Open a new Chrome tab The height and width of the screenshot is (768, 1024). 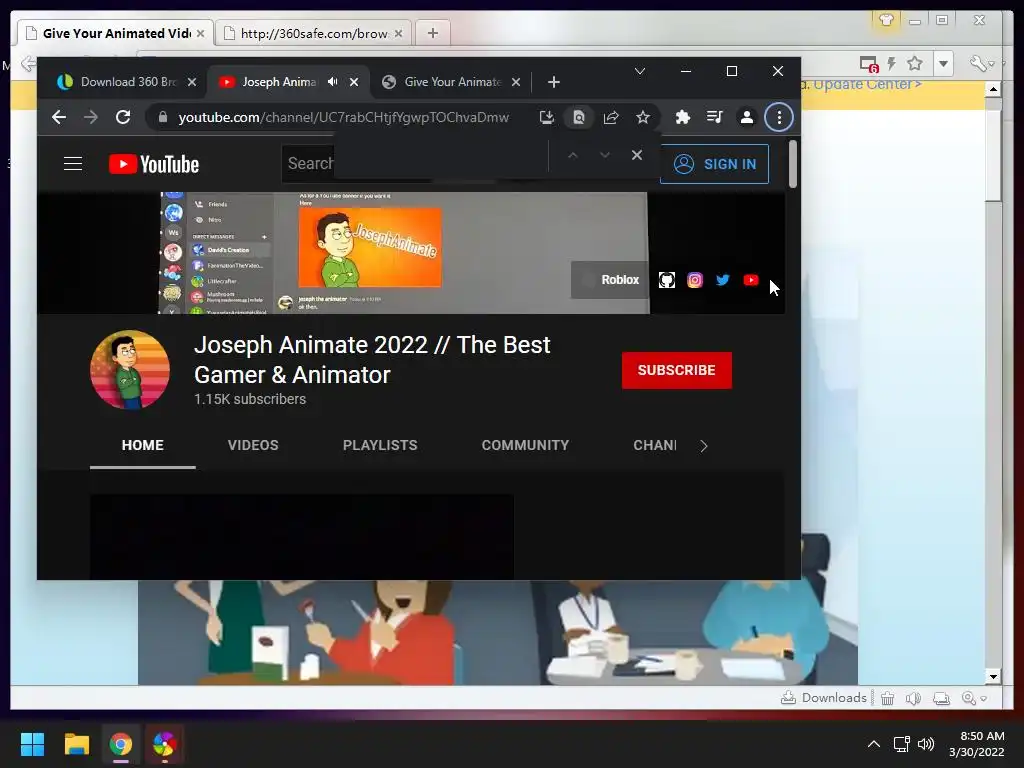click(x=554, y=82)
